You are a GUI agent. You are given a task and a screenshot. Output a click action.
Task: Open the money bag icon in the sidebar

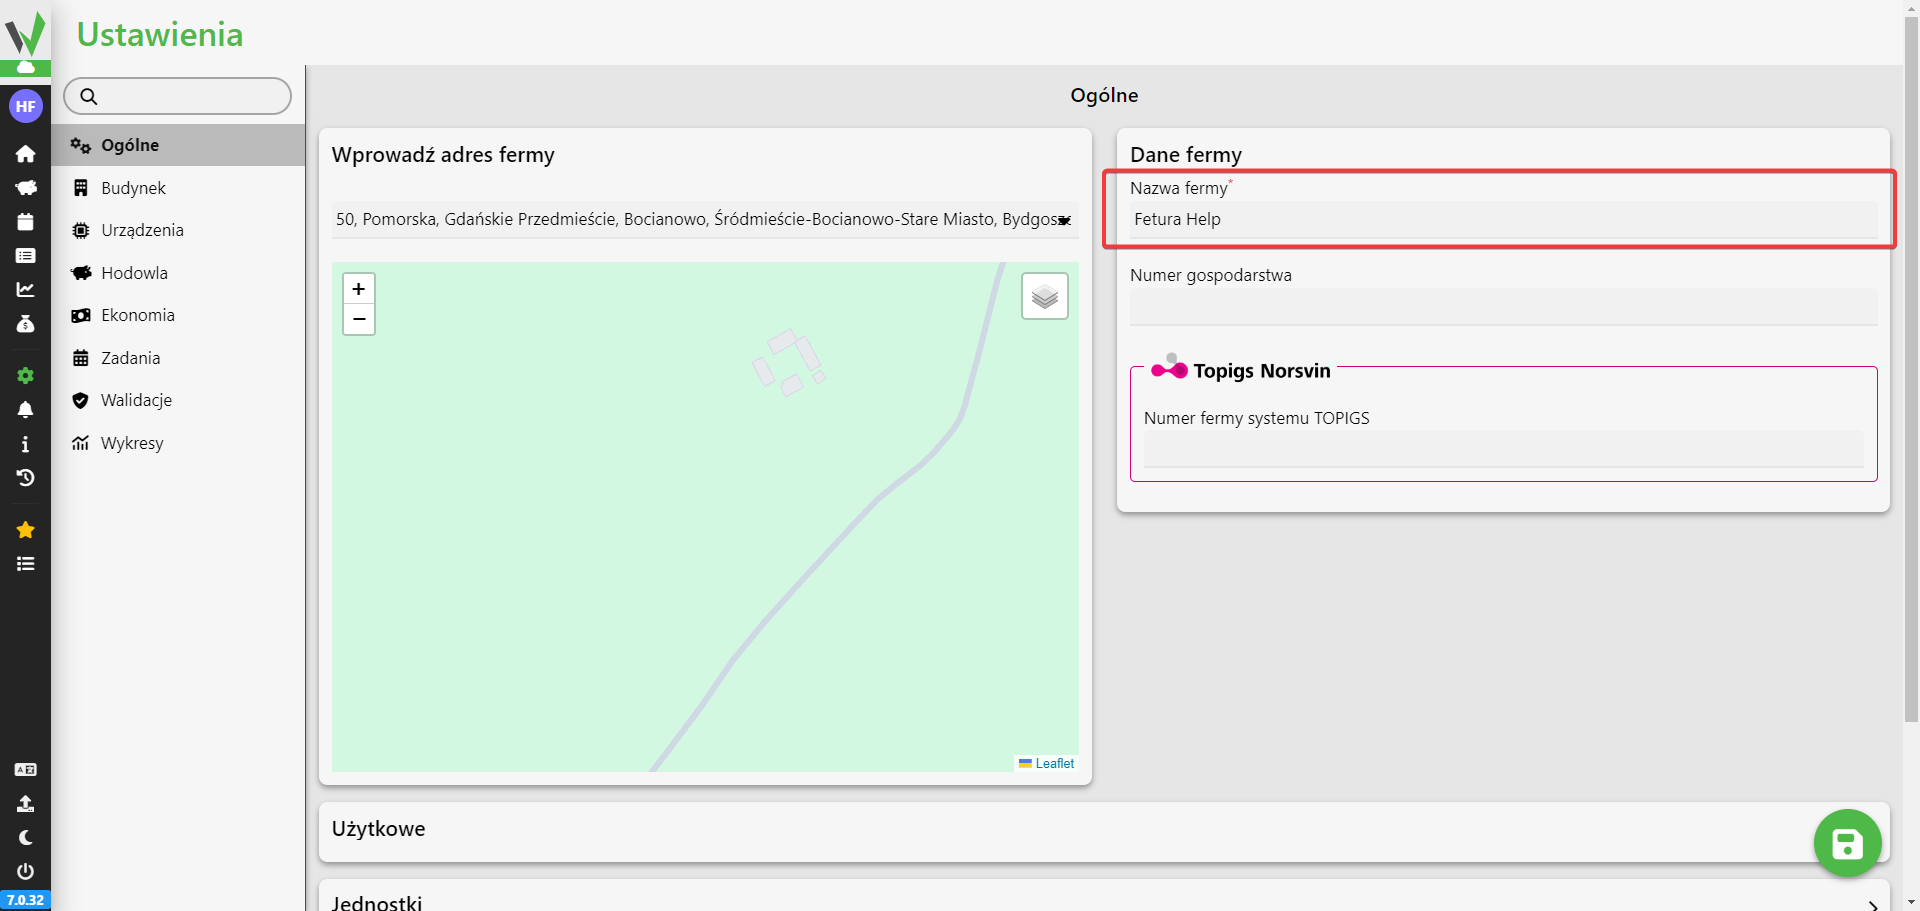point(25,324)
